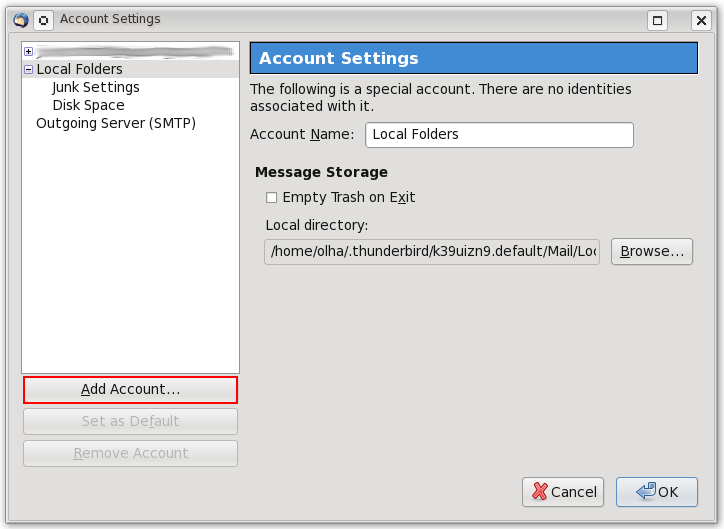Image resolution: width=724 pixels, height=529 pixels.
Task: Enable Empty Trash on Exit checkbox
Action: point(271,198)
